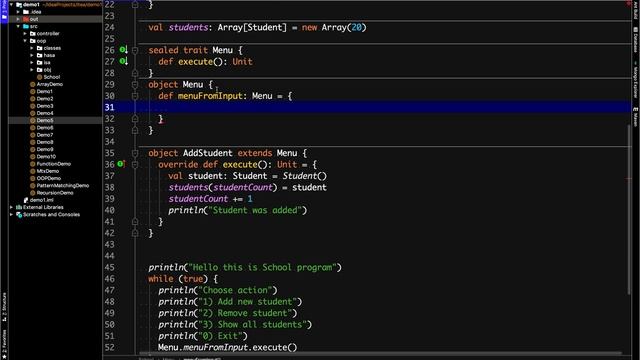
Task: Open OOPDemo from the project tree
Action: (49, 178)
